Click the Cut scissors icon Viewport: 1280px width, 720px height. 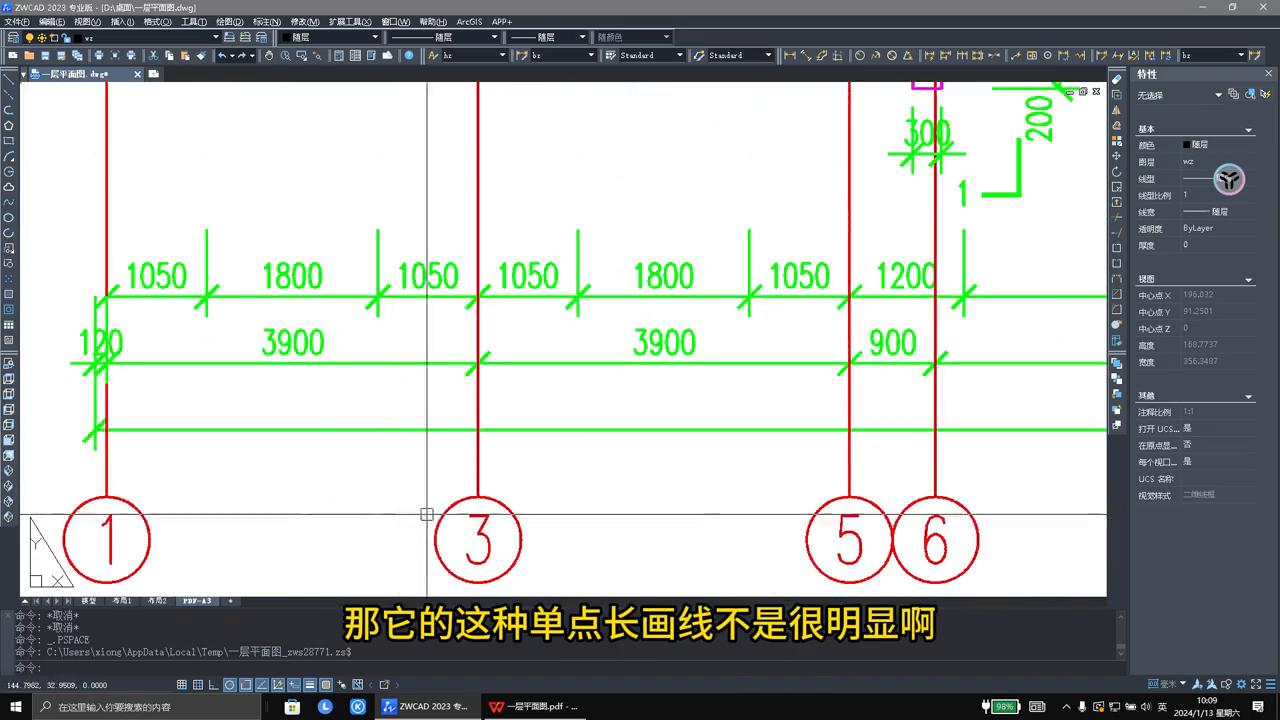(153, 55)
